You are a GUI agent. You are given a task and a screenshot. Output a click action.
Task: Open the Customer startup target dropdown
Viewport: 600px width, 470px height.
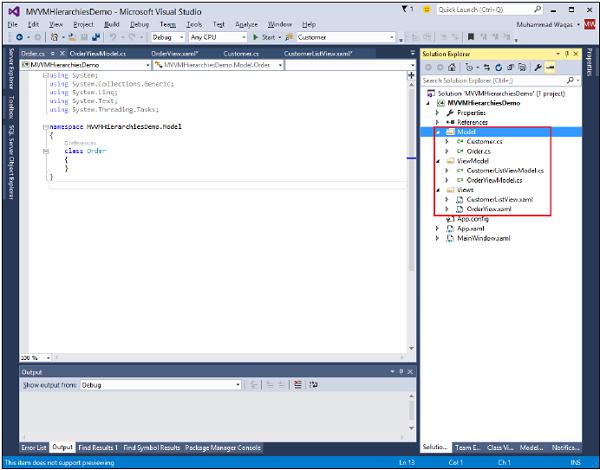point(346,37)
